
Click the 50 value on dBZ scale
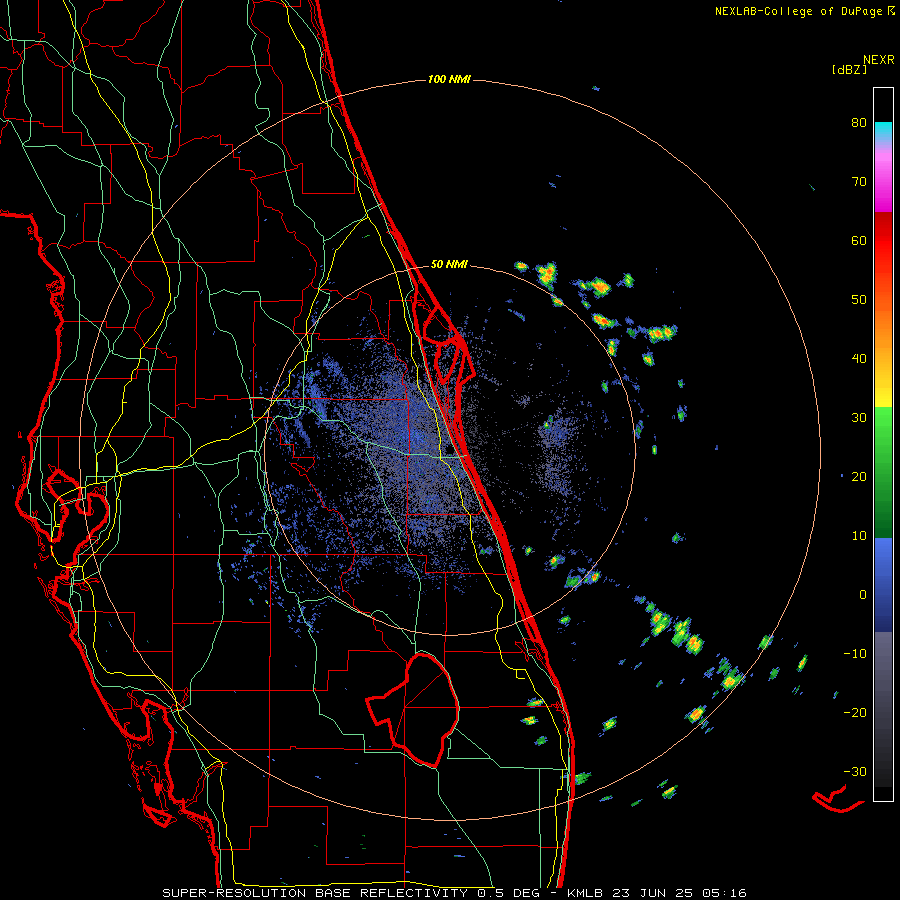click(859, 300)
